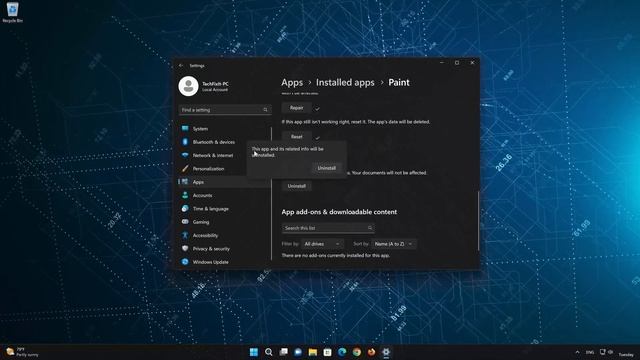Click the magnifier in Find a setting box
Screen dimensions: 640x360
(x=265, y=110)
